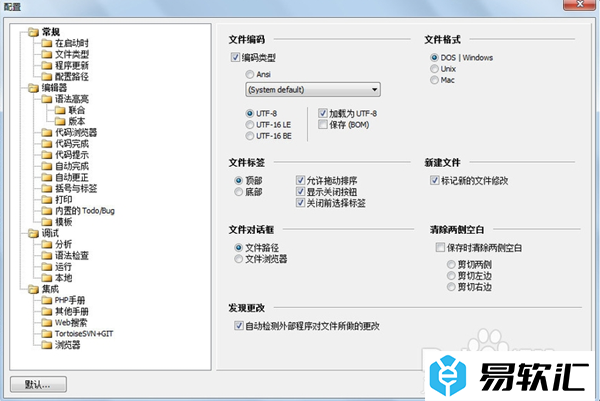Image resolution: width=600 pixels, height=401 pixels.
Task: Toggle the 编码类型 checkbox
Action: pyautogui.click(x=235, y=57)
